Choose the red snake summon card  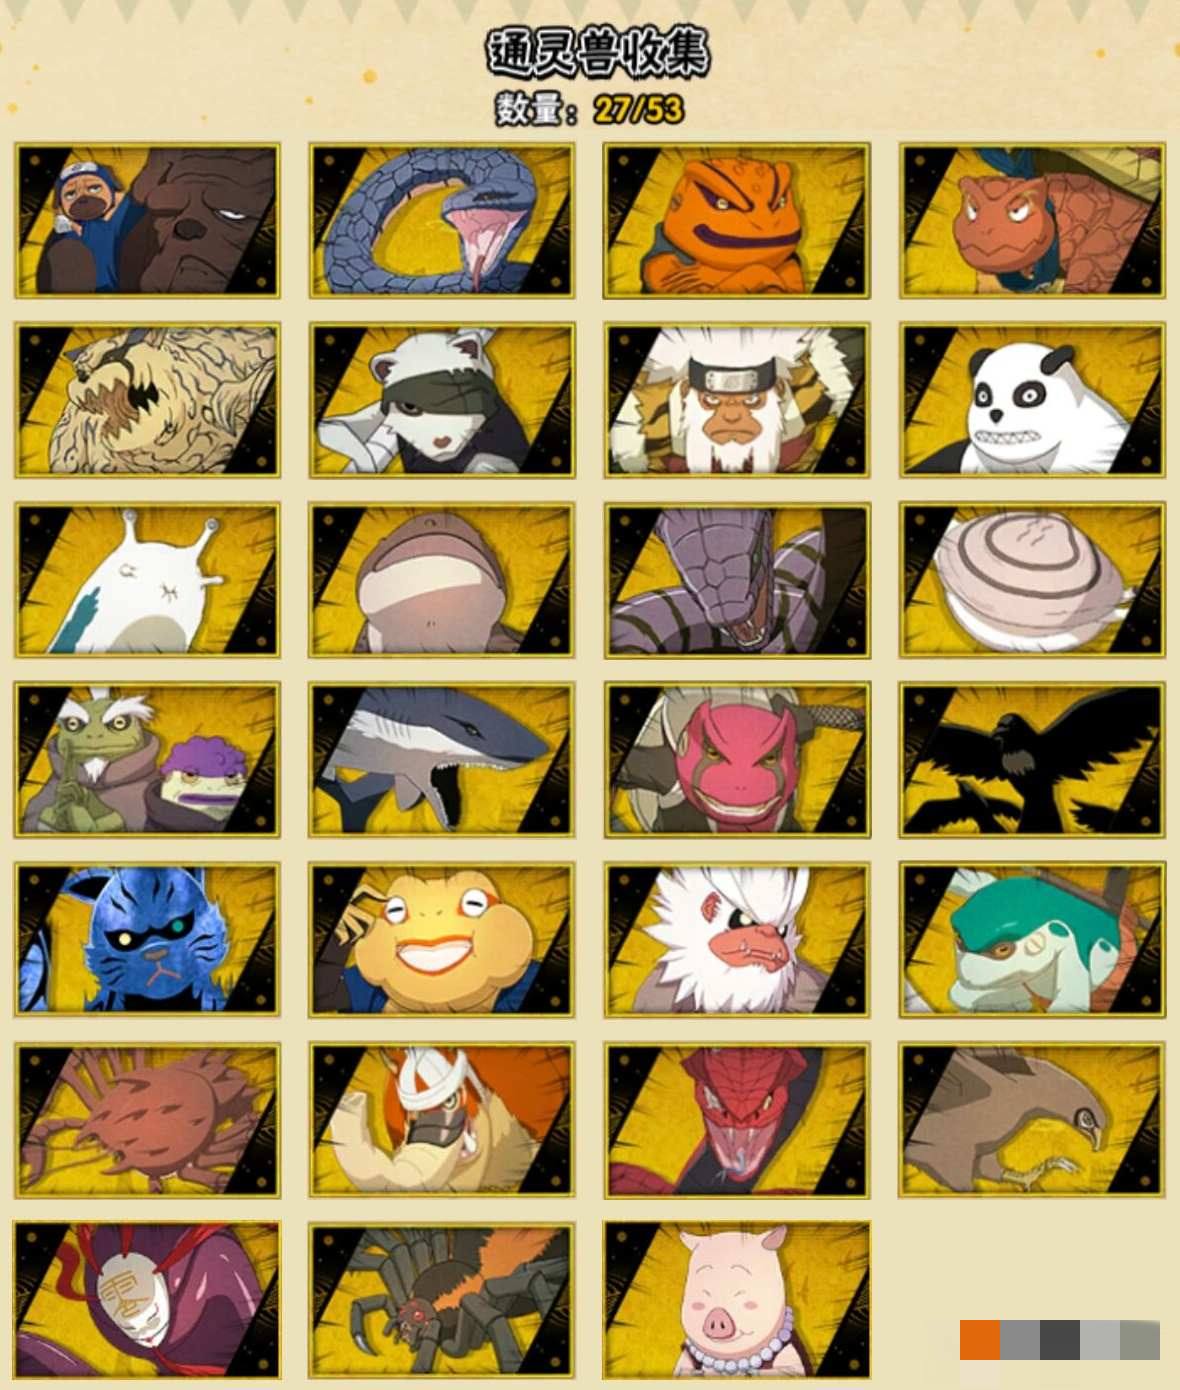coord(737,1120)
